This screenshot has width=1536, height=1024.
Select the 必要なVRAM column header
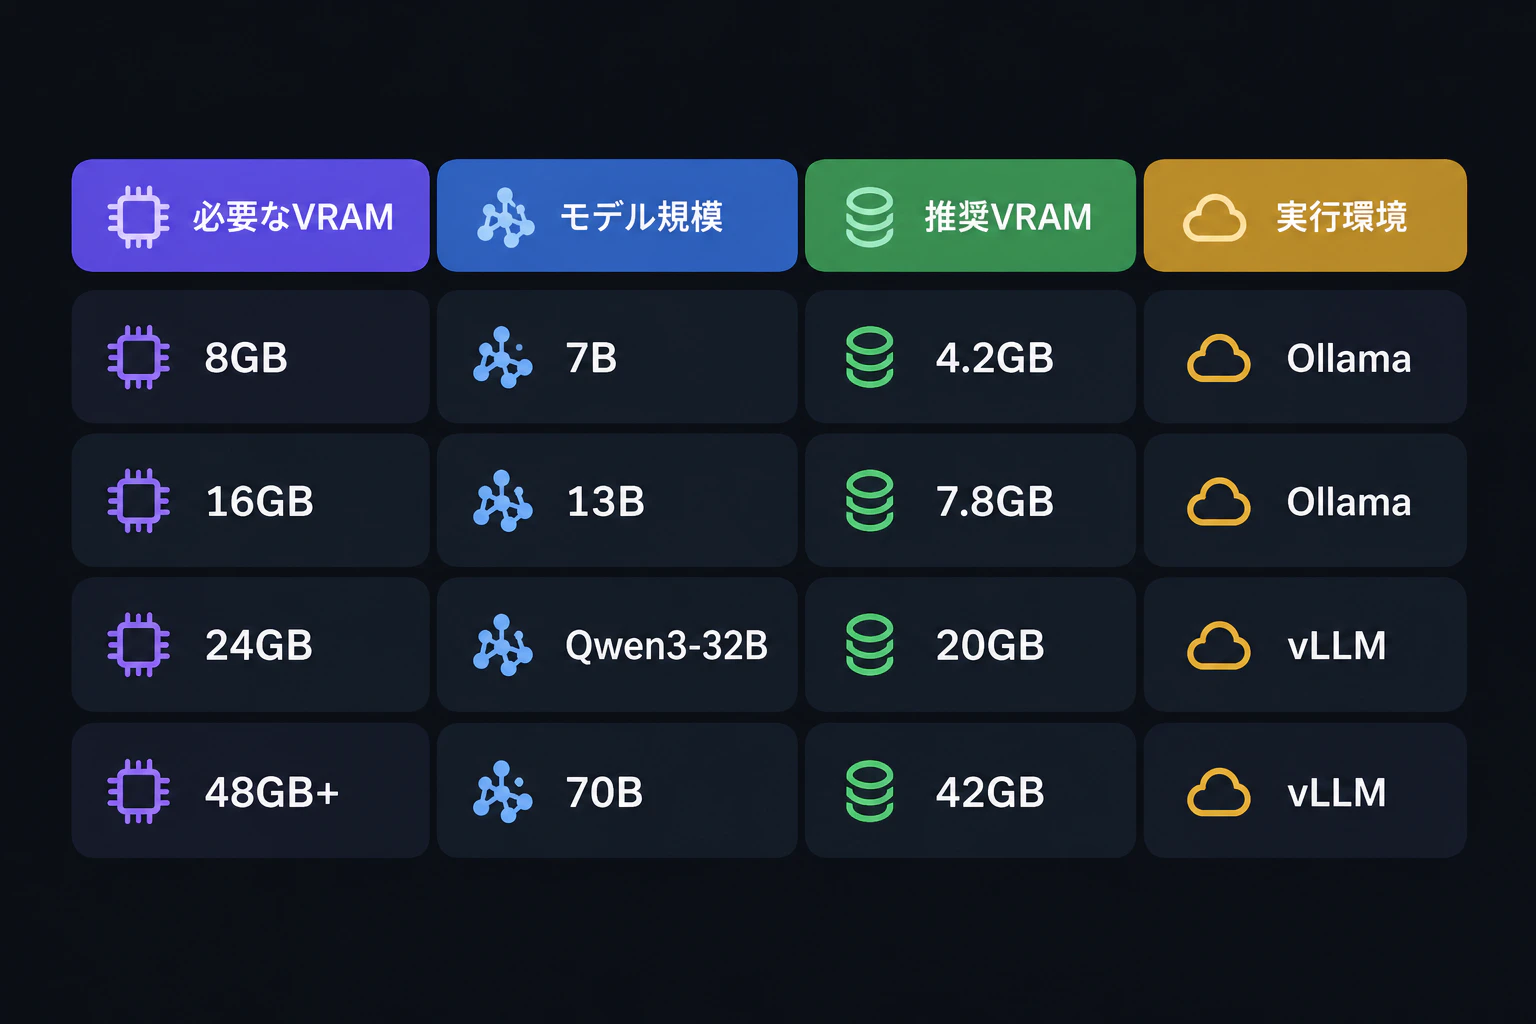point(251,215)
